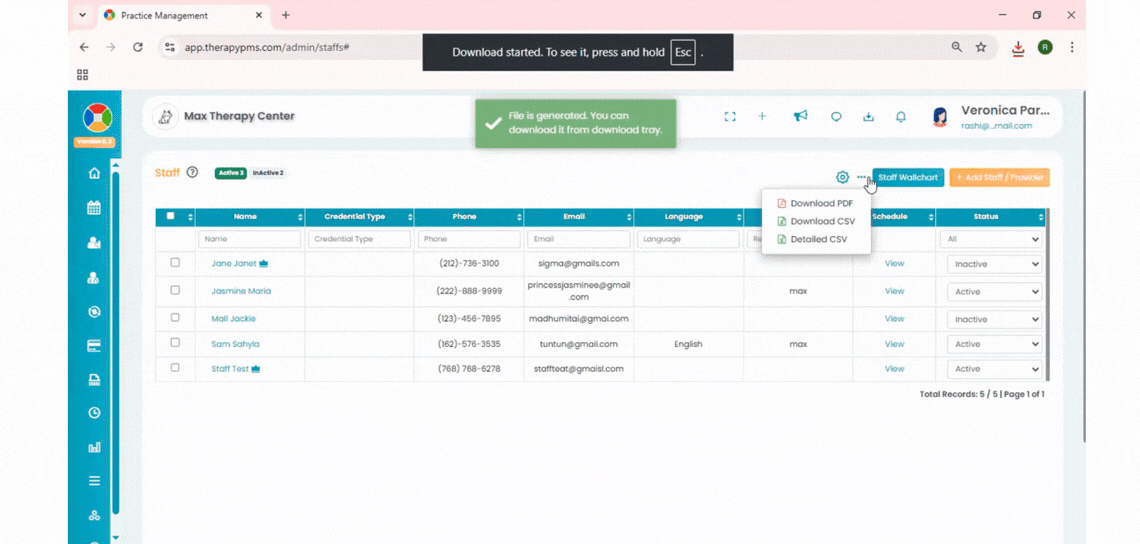Open Jane Janet's staff profile link

(x=234, y=264)
